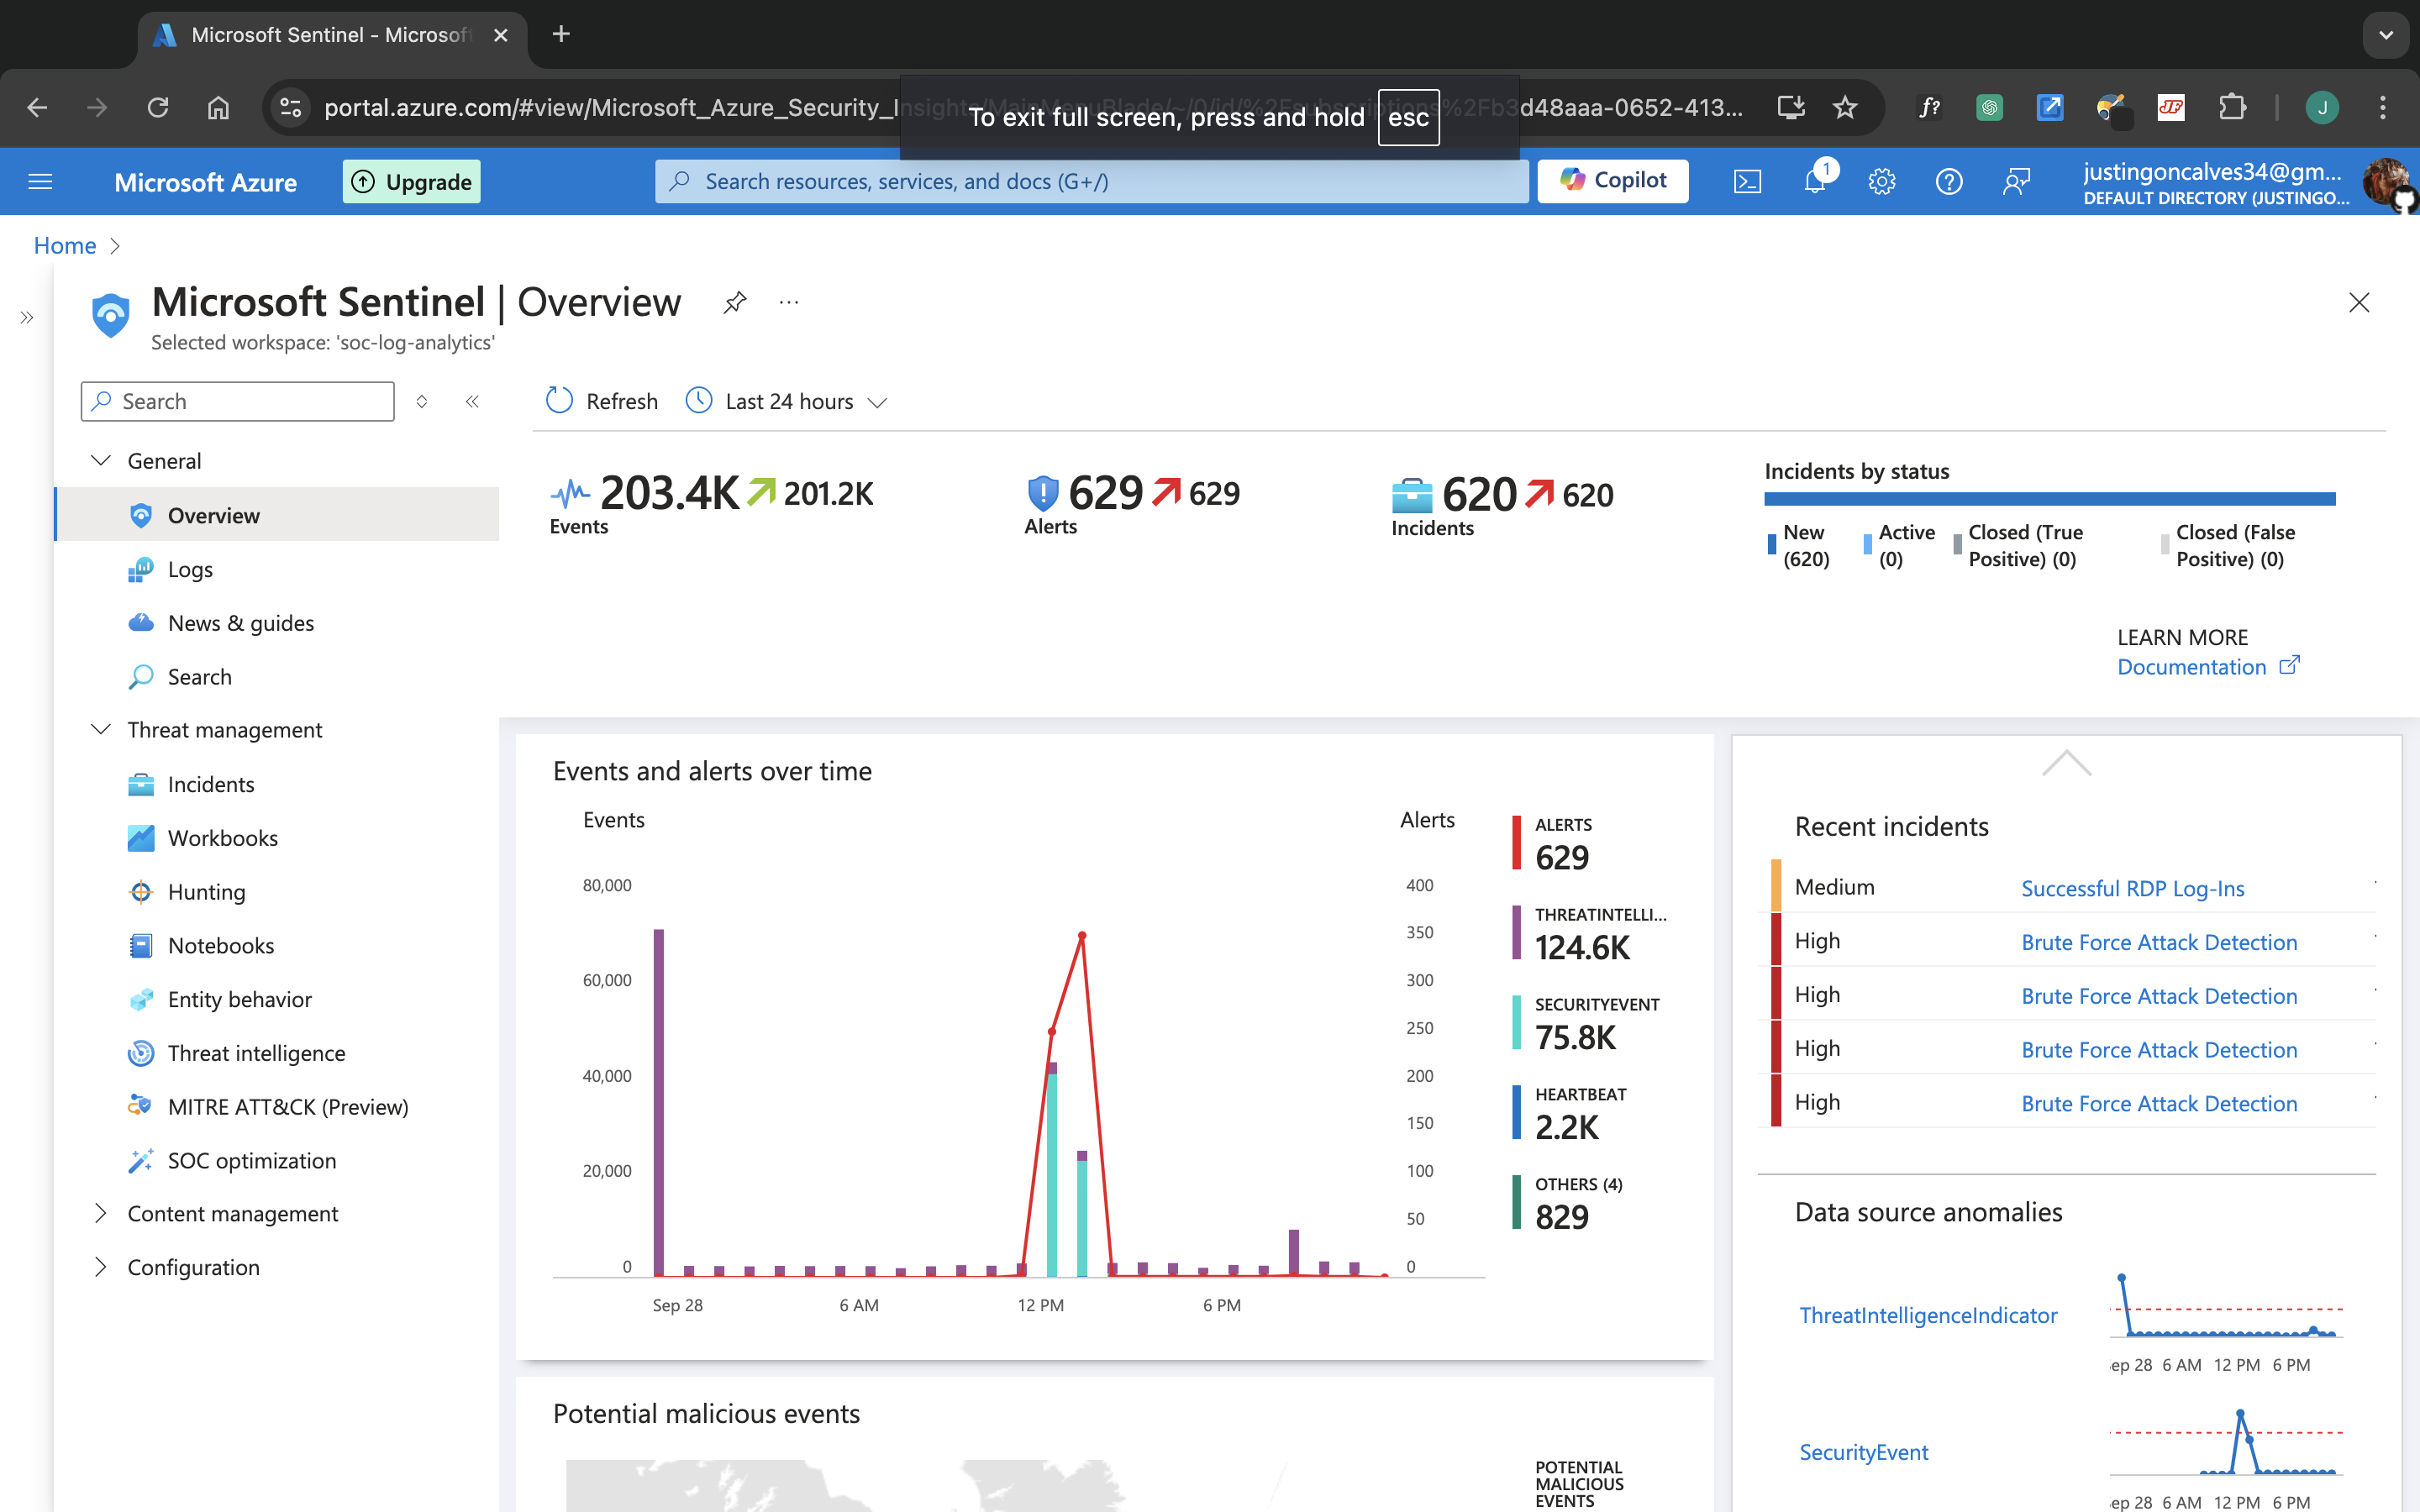Click the New (620) legend swatch
2420x1512 pixels.
[1772, 545]
